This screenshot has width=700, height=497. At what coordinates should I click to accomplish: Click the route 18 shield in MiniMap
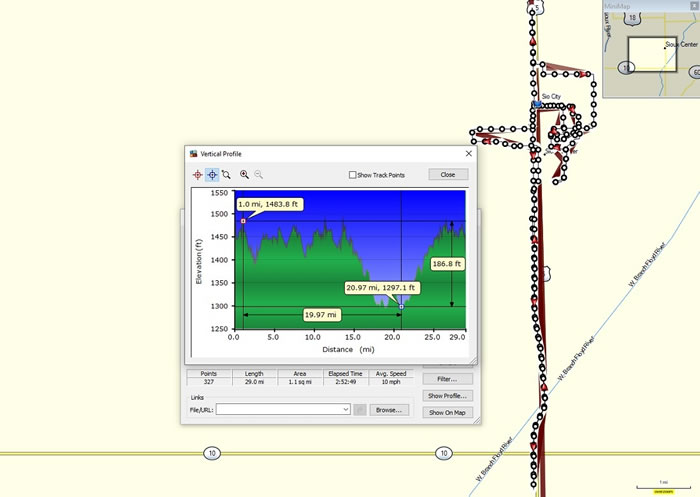[632, 18]
